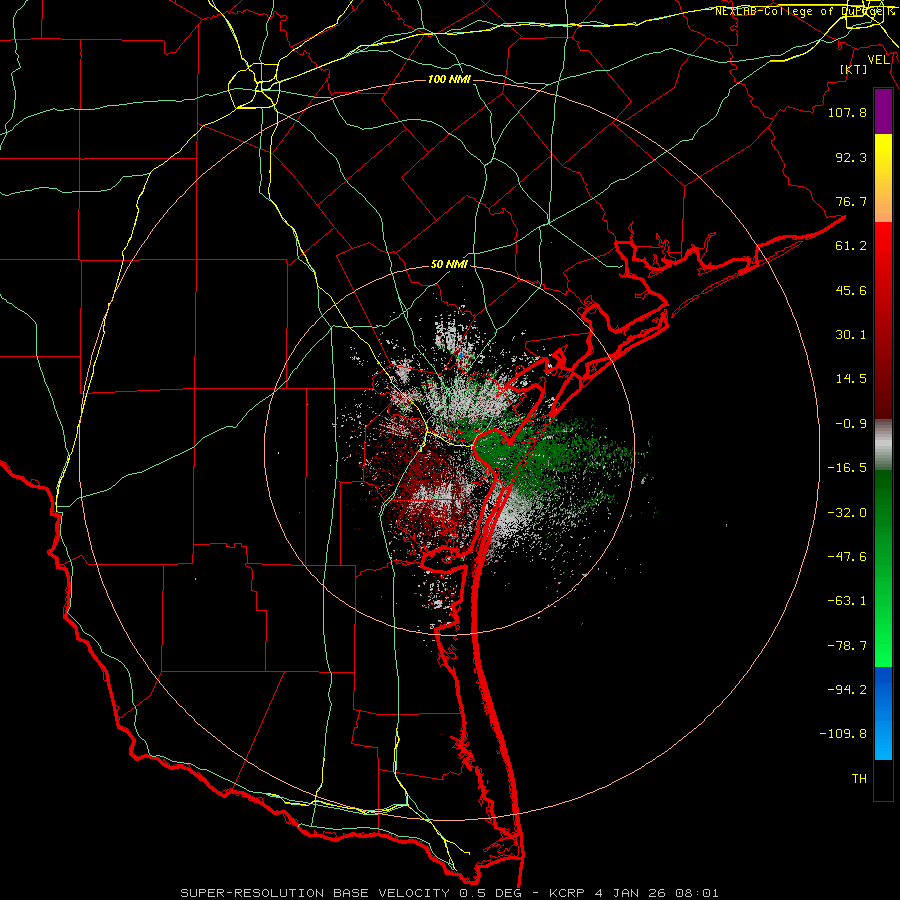Click the -63.1 legend value

(847, 601)
